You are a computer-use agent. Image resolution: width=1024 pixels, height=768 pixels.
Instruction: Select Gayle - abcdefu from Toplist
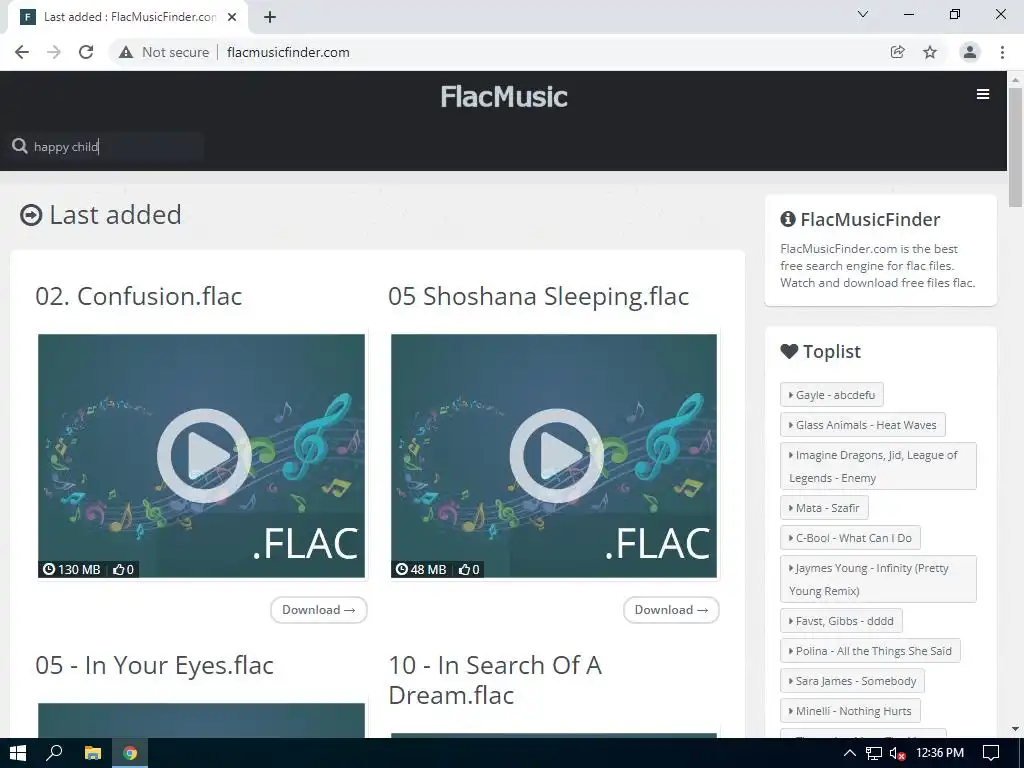tap(831, 395)
